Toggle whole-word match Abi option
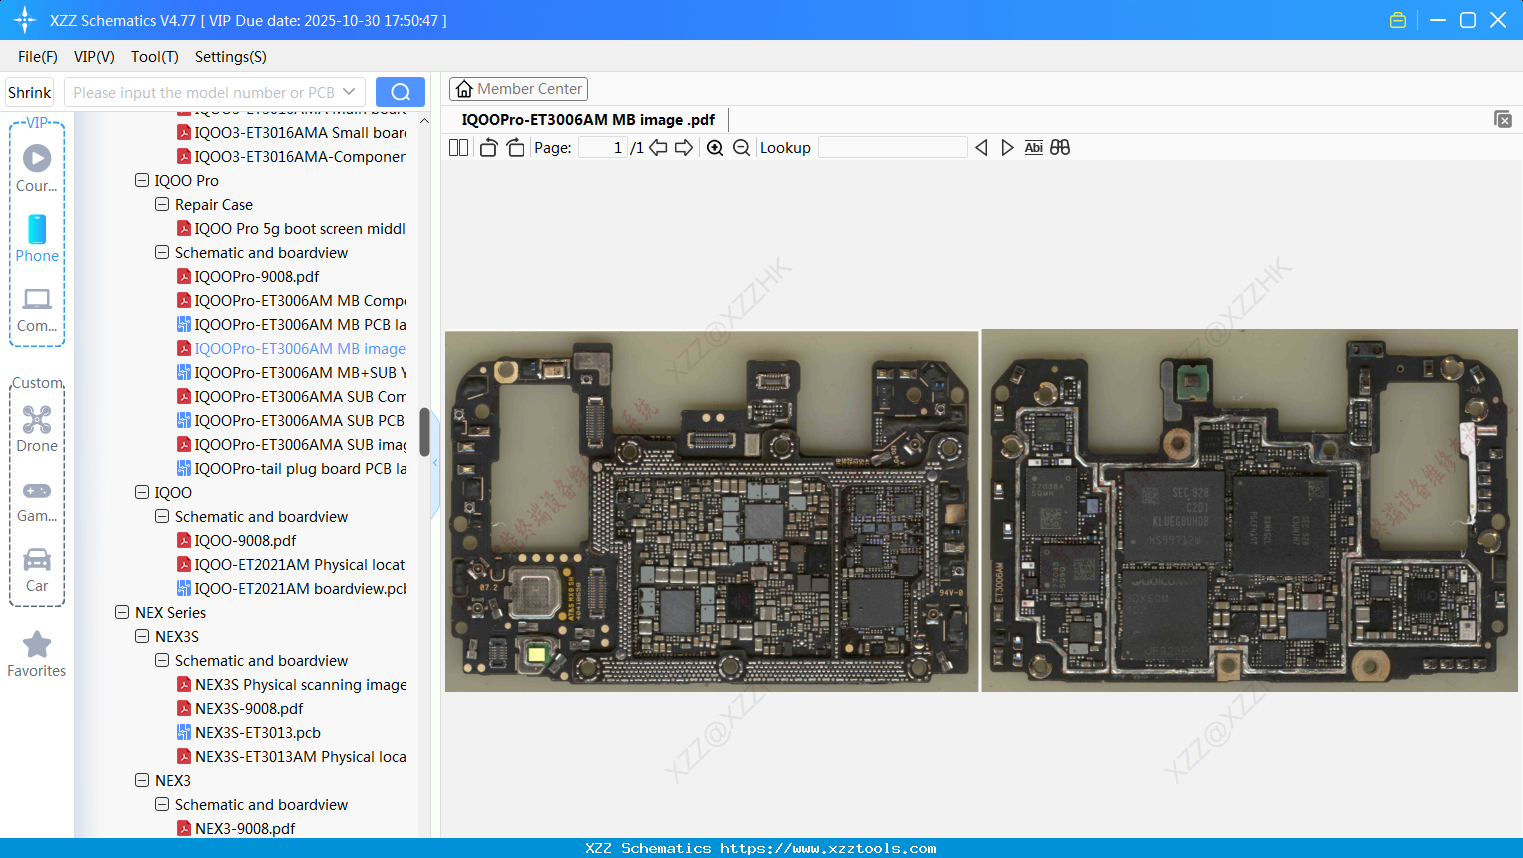Viewport: 1523px width, 858px height. click(1033, 148)
